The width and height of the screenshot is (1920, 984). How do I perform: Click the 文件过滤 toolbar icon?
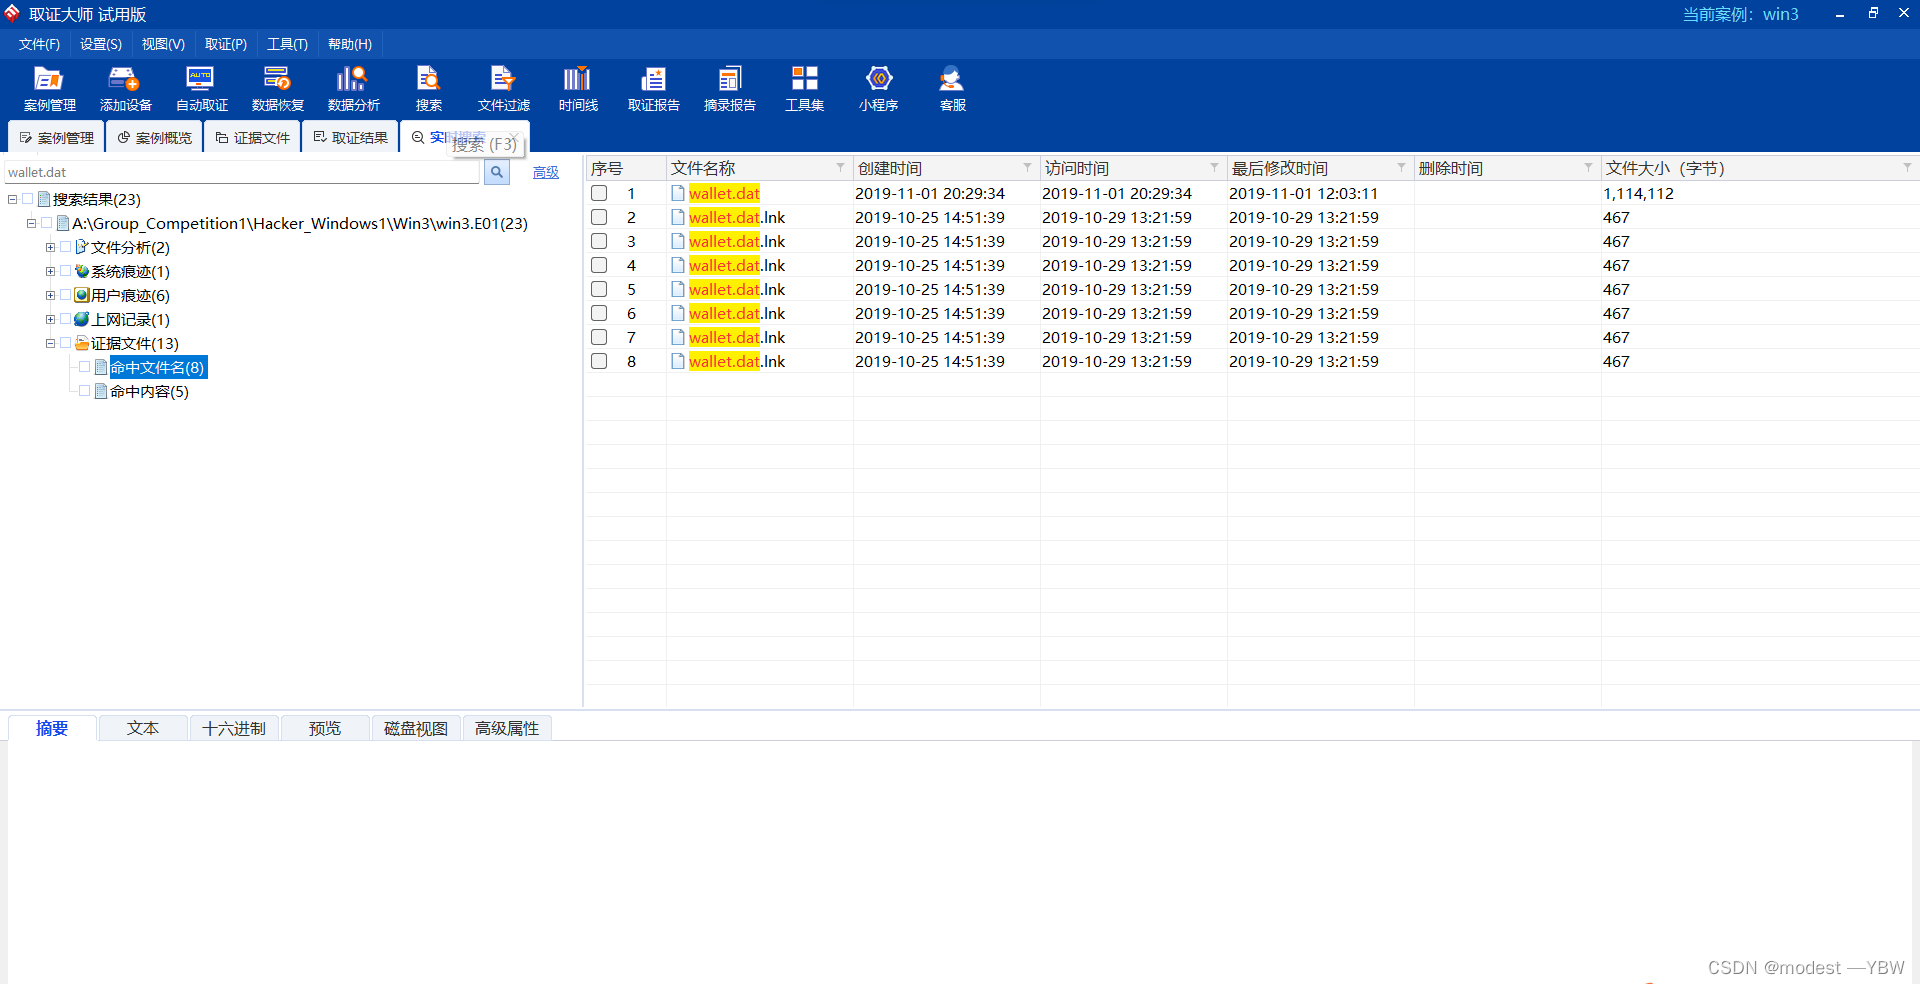[502, 88]
